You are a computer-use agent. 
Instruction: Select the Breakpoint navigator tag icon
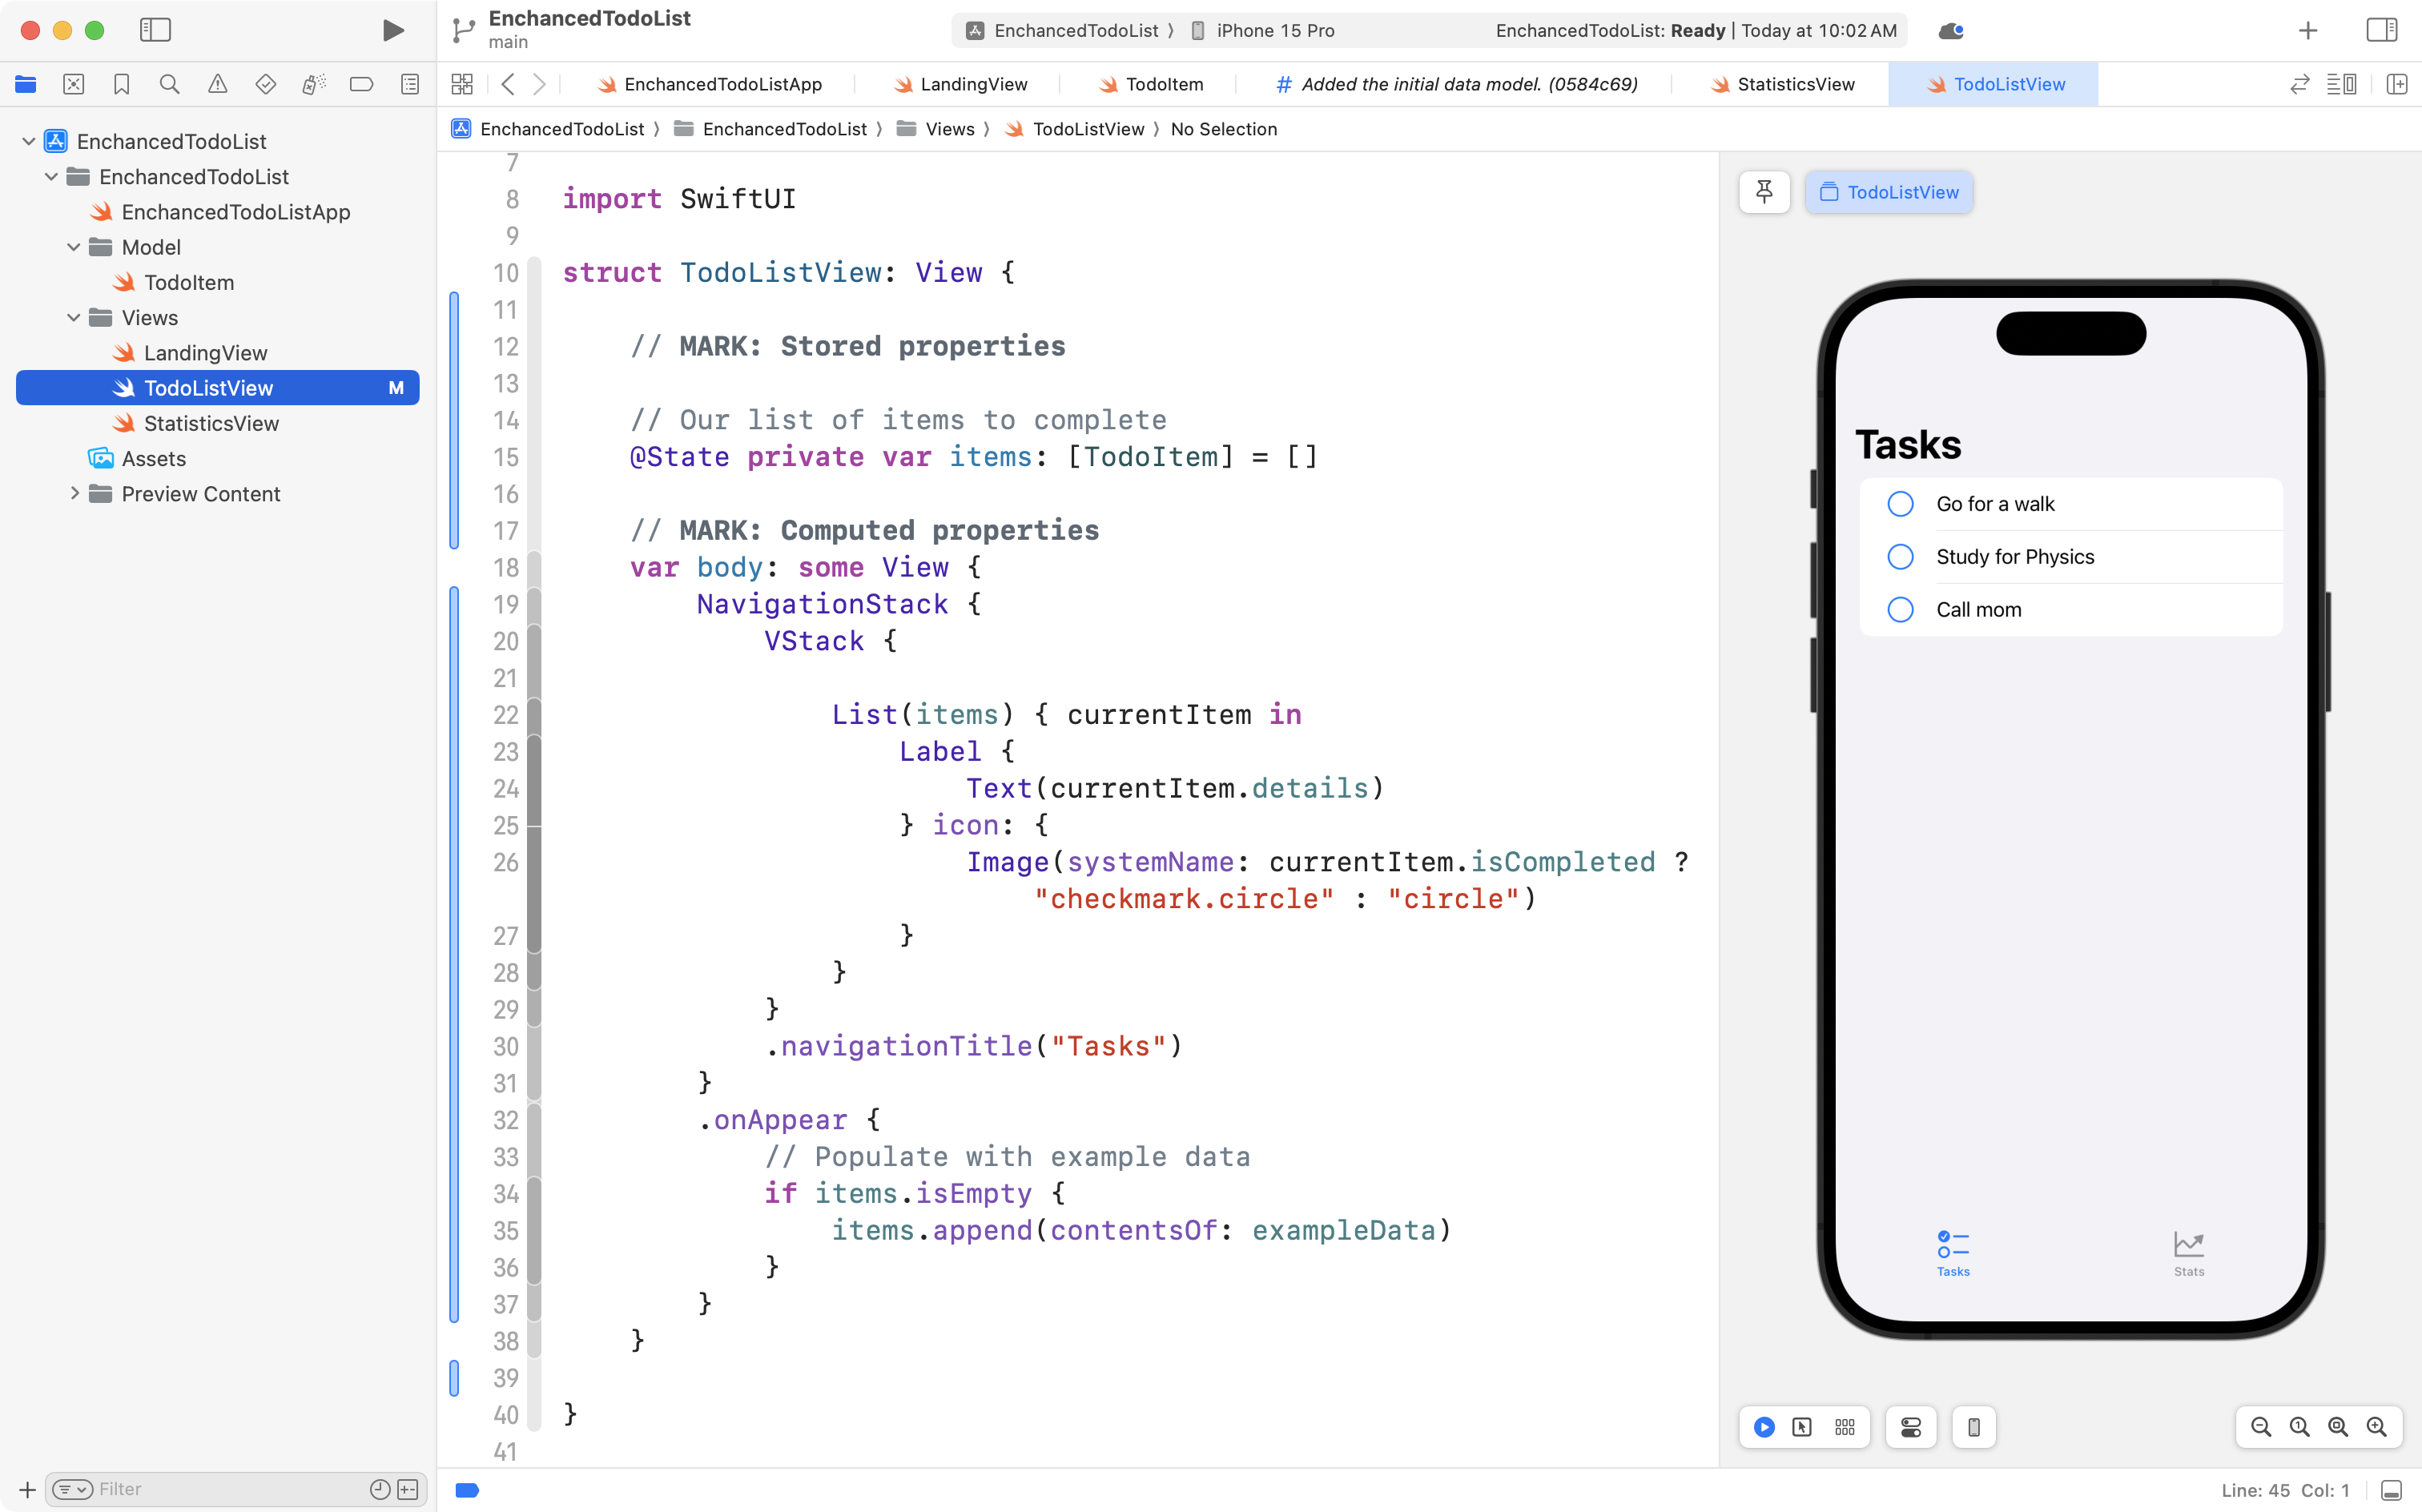pyautogui.click(x=361, y=84)
